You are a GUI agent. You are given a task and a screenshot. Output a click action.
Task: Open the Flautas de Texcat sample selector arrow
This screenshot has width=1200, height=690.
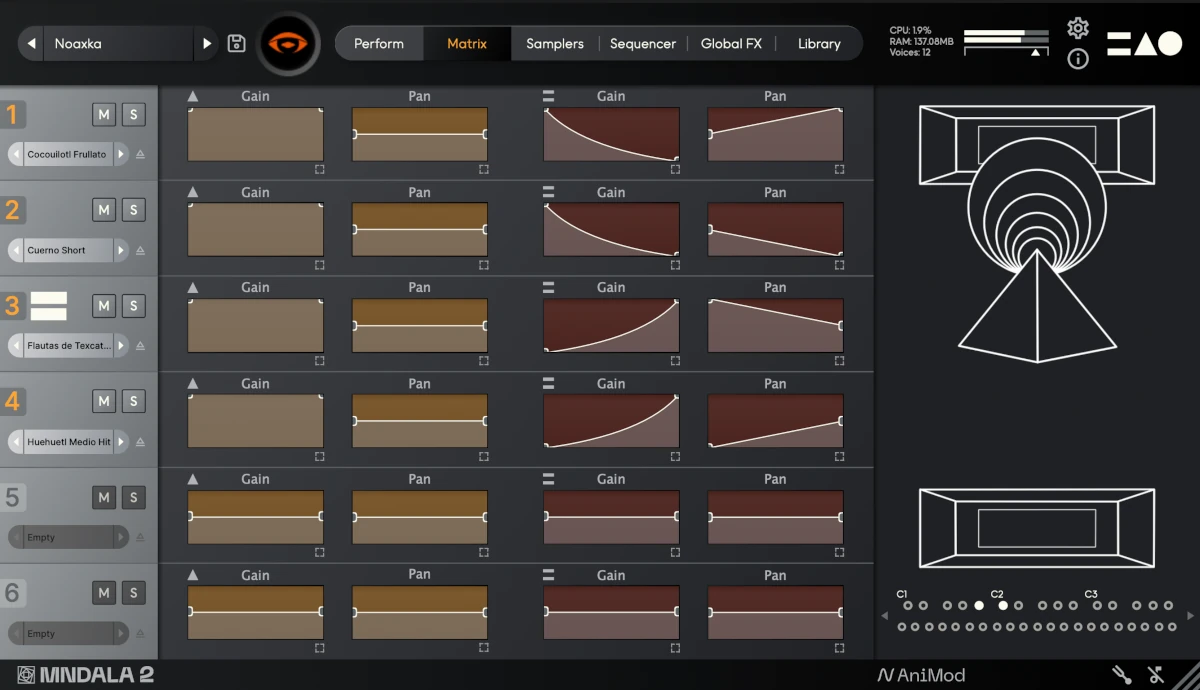point(120,345)
